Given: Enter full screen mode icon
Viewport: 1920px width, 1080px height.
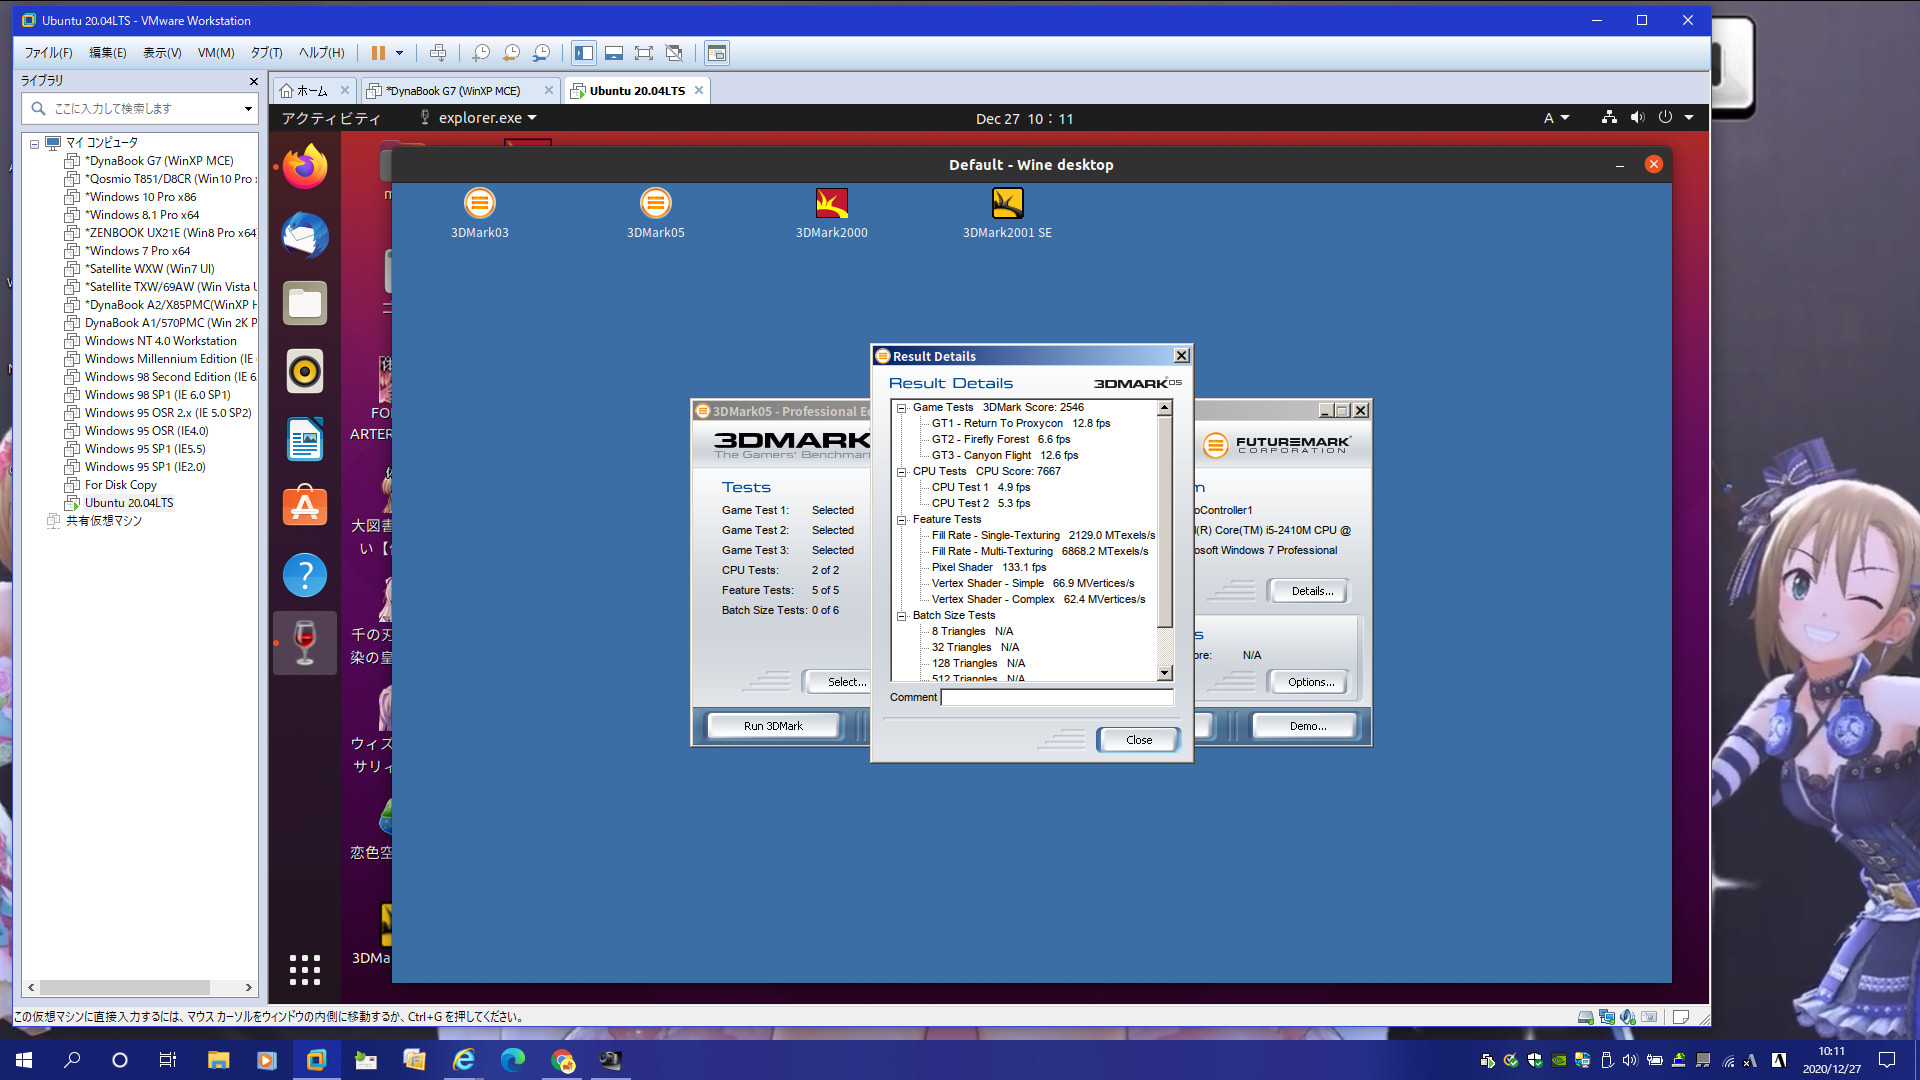Looking at the screenshot, I should coord(644,53).
